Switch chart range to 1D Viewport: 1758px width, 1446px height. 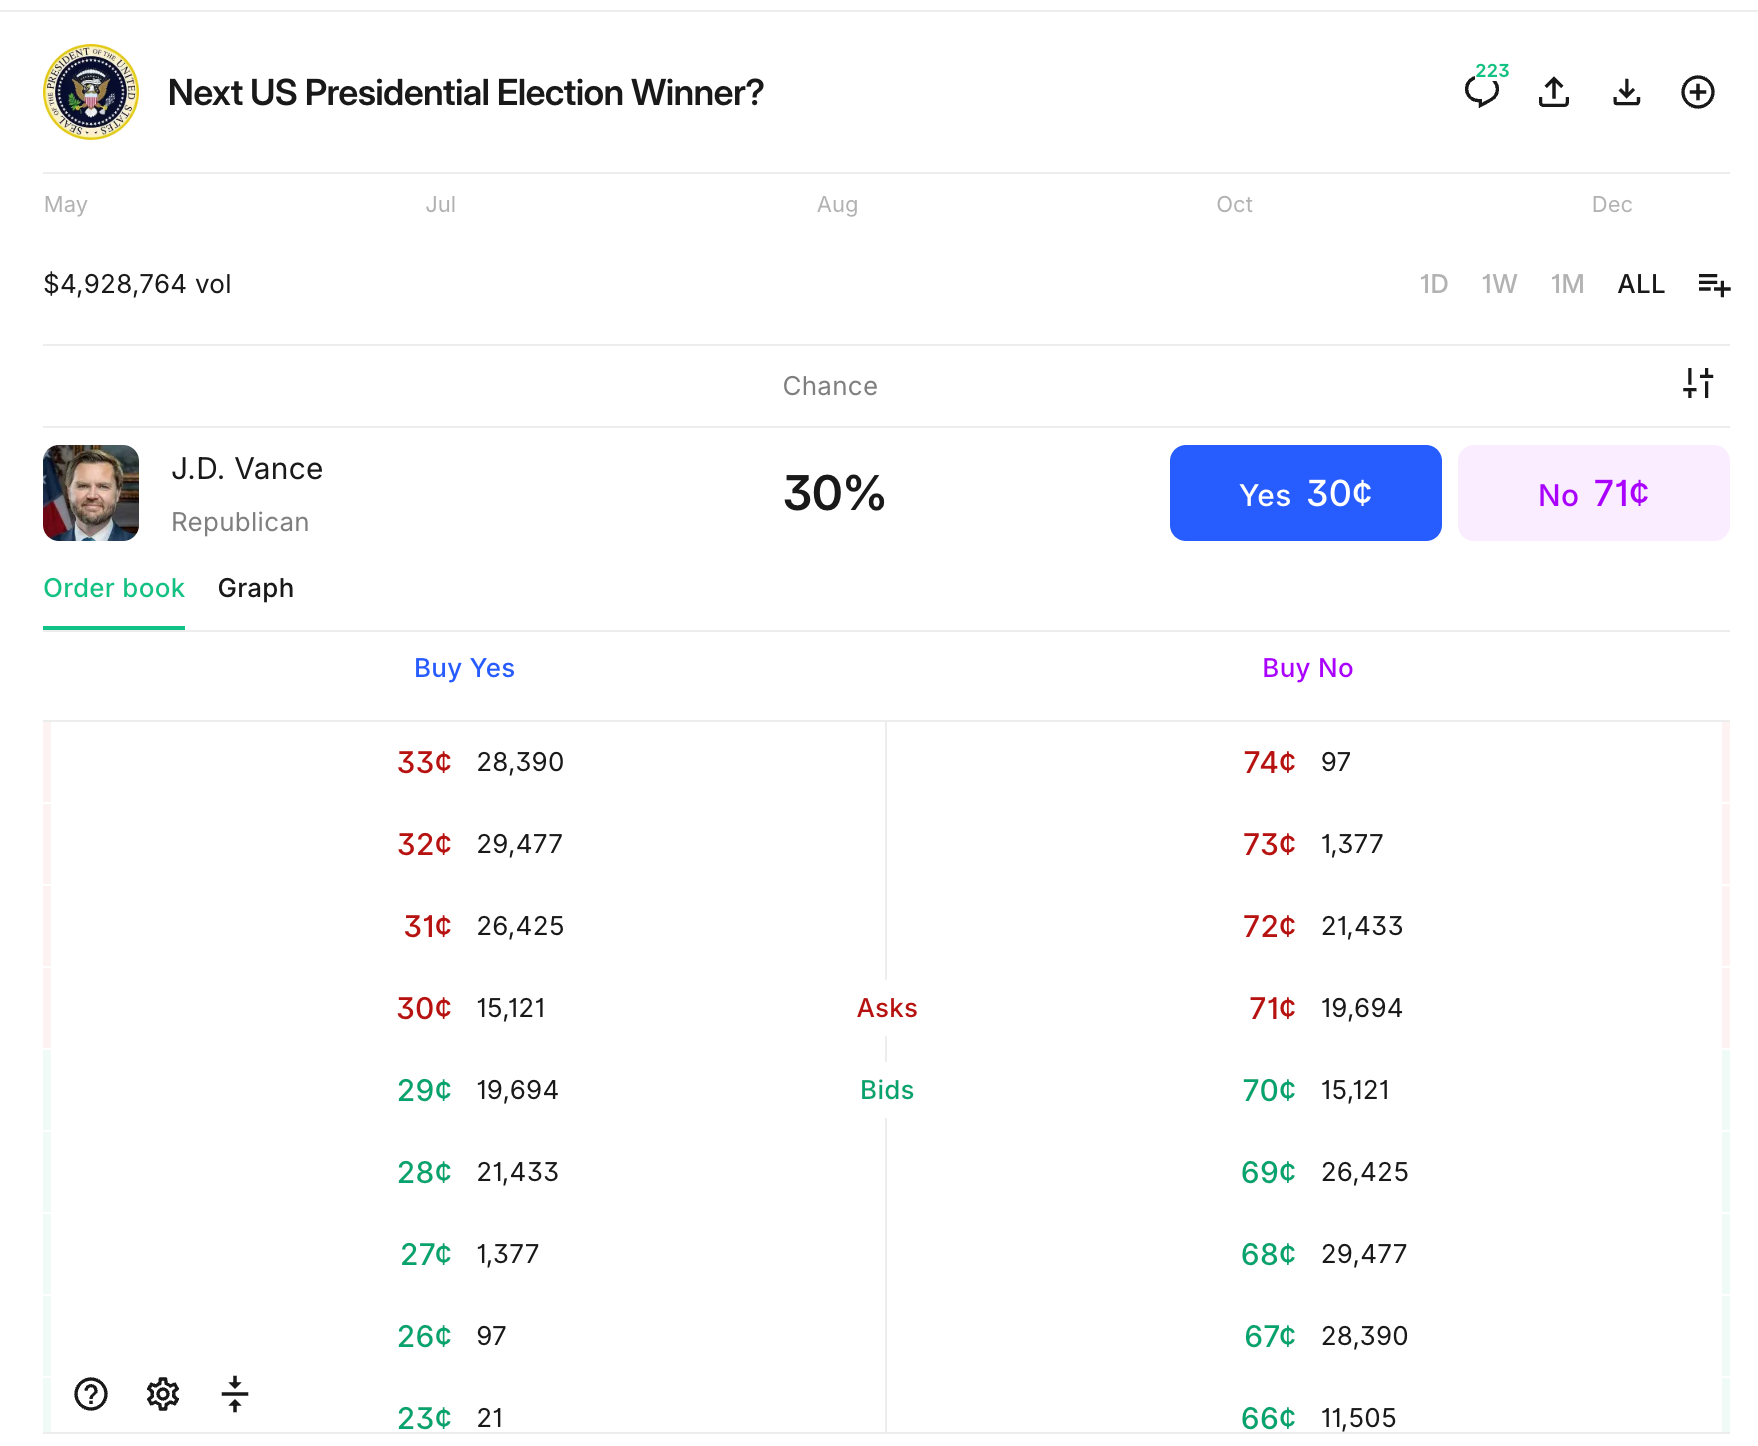point(1434,284)
